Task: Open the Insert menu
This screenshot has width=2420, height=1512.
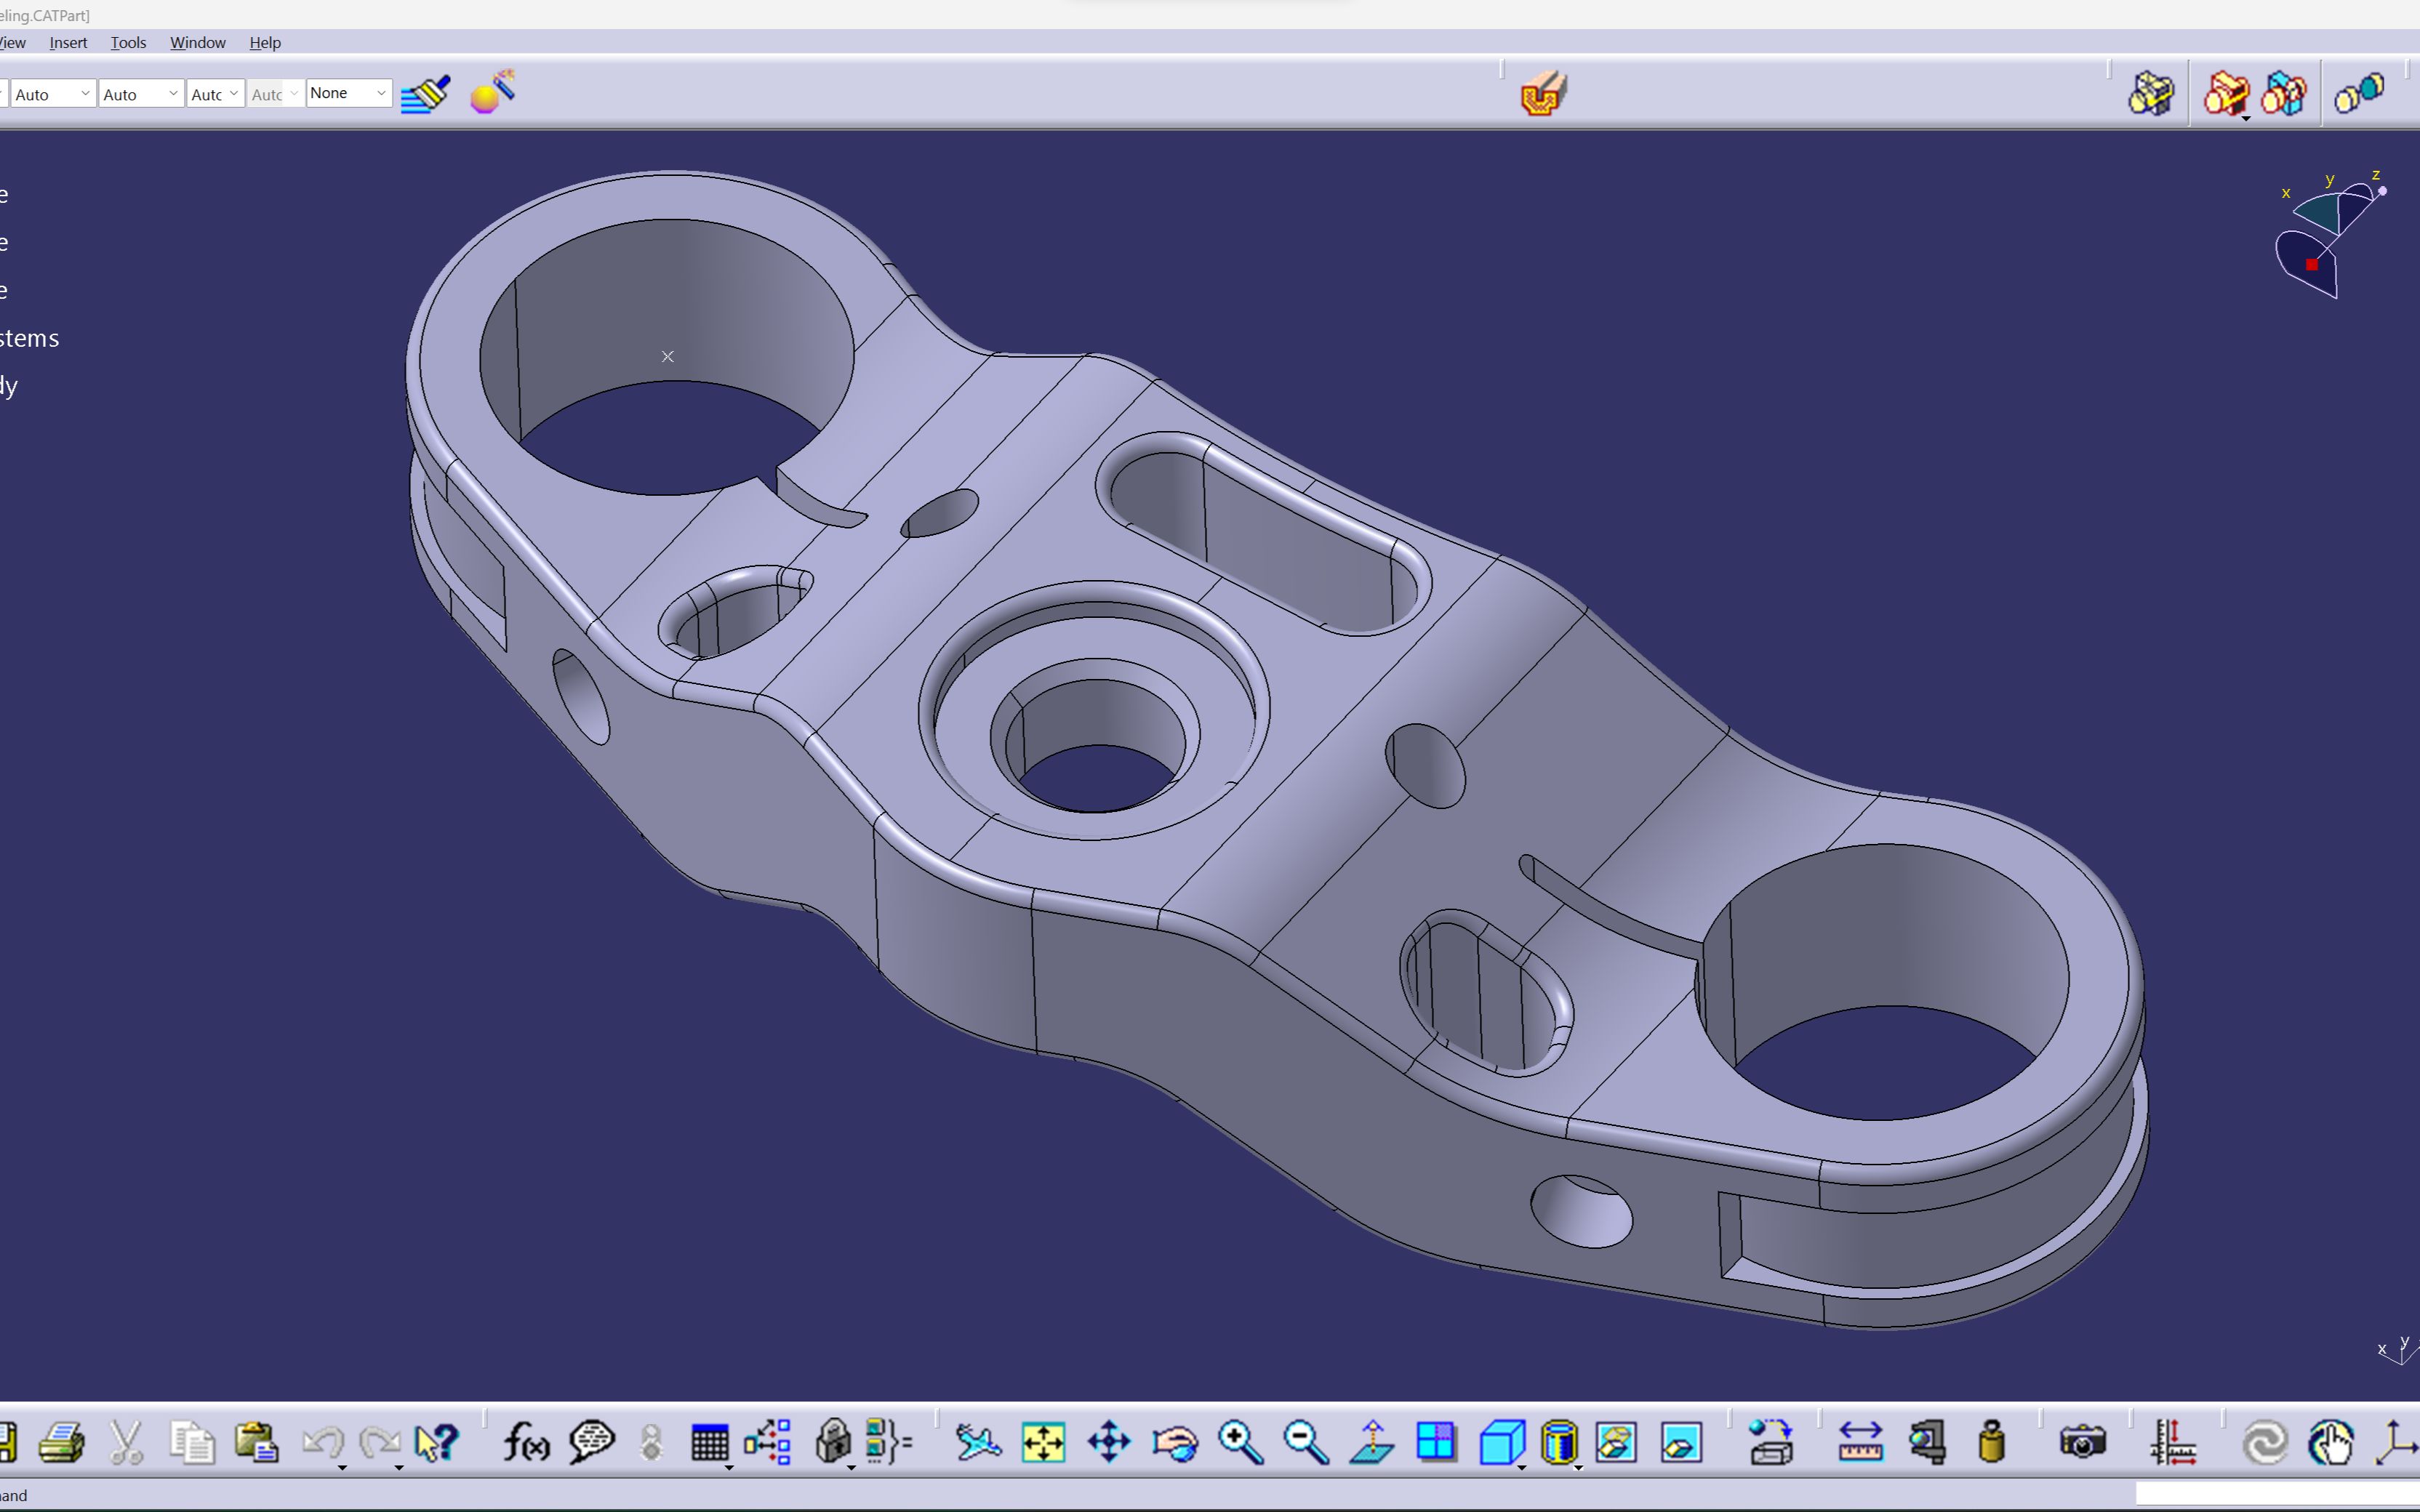Action: click(68, 42)
